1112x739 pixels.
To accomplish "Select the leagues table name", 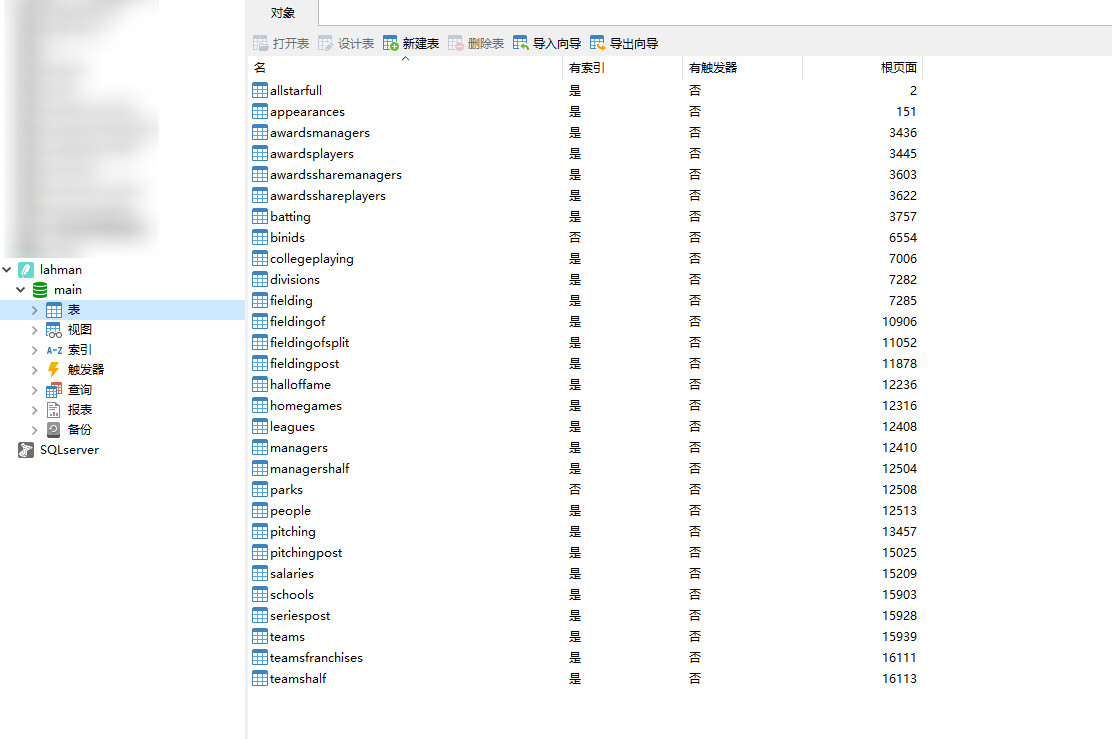I will (292, 426).
